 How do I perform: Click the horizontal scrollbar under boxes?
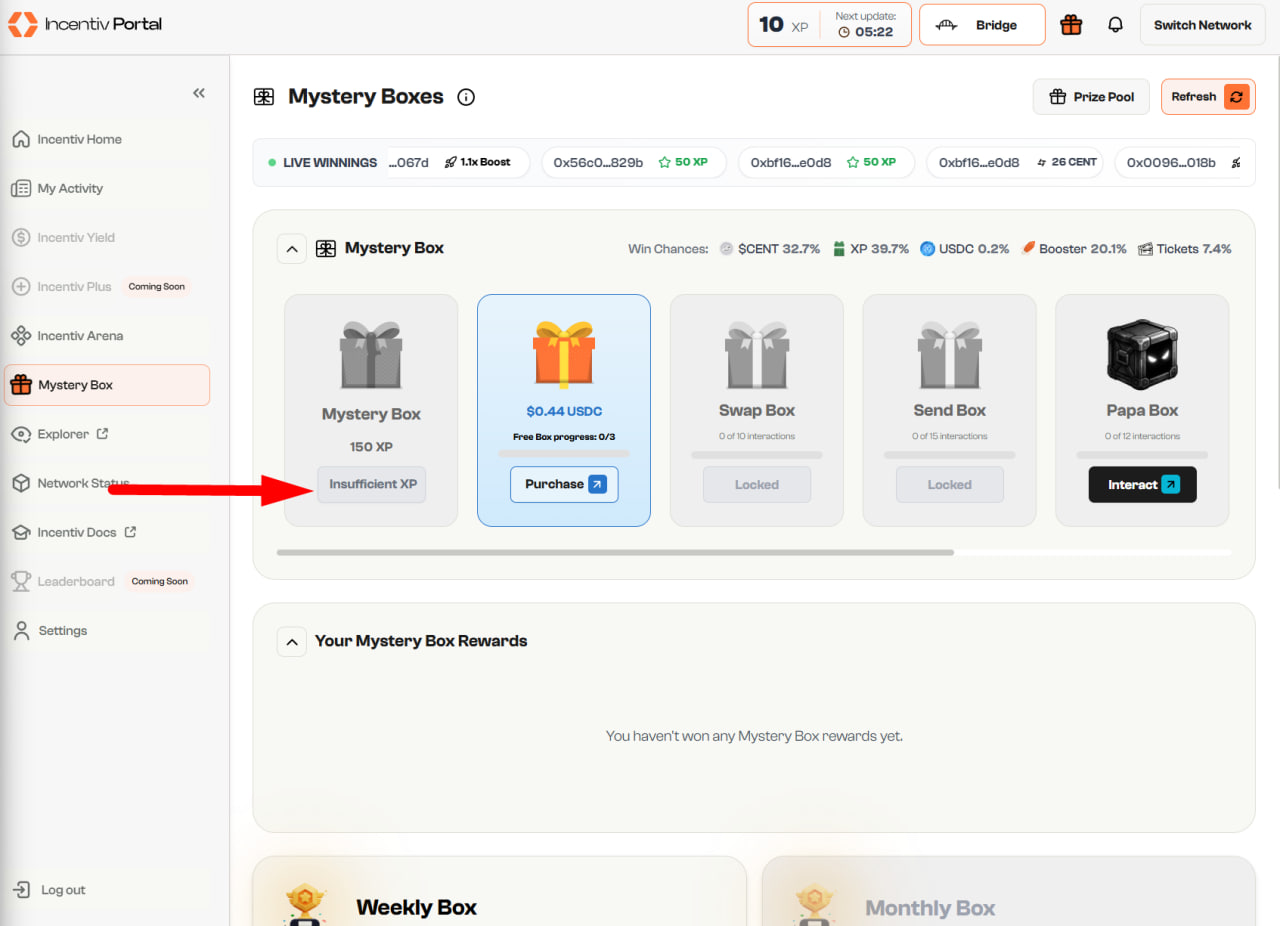615,552
